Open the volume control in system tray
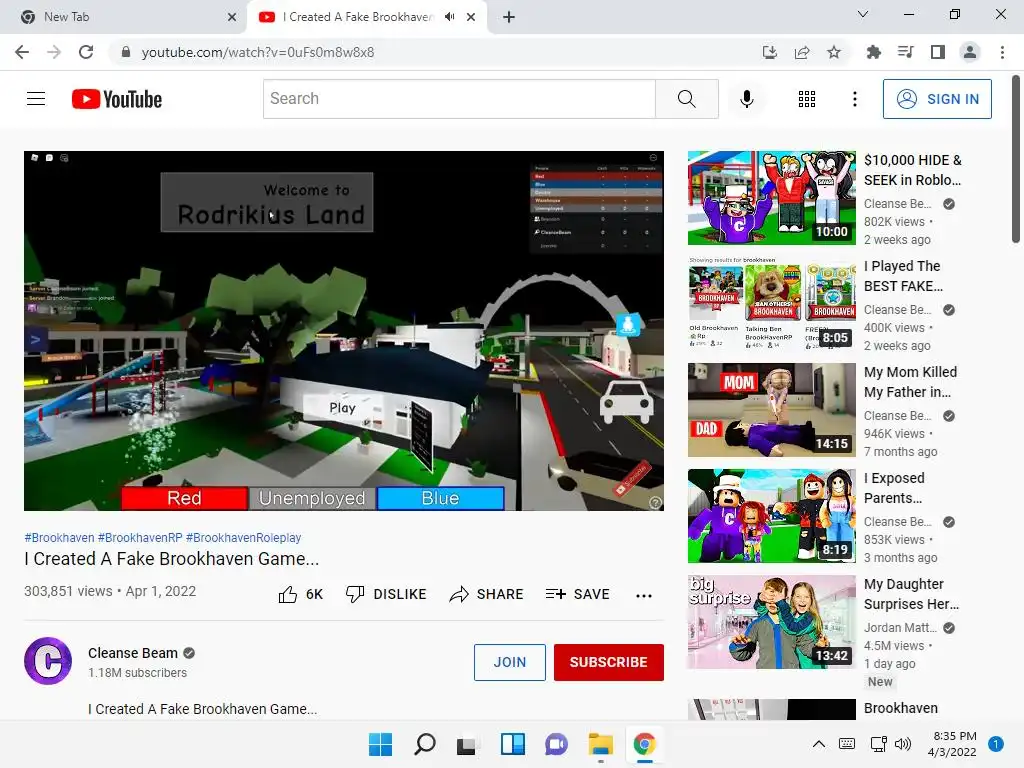The width and height of the screenshot is (1024, 768). tap(903, 744)
